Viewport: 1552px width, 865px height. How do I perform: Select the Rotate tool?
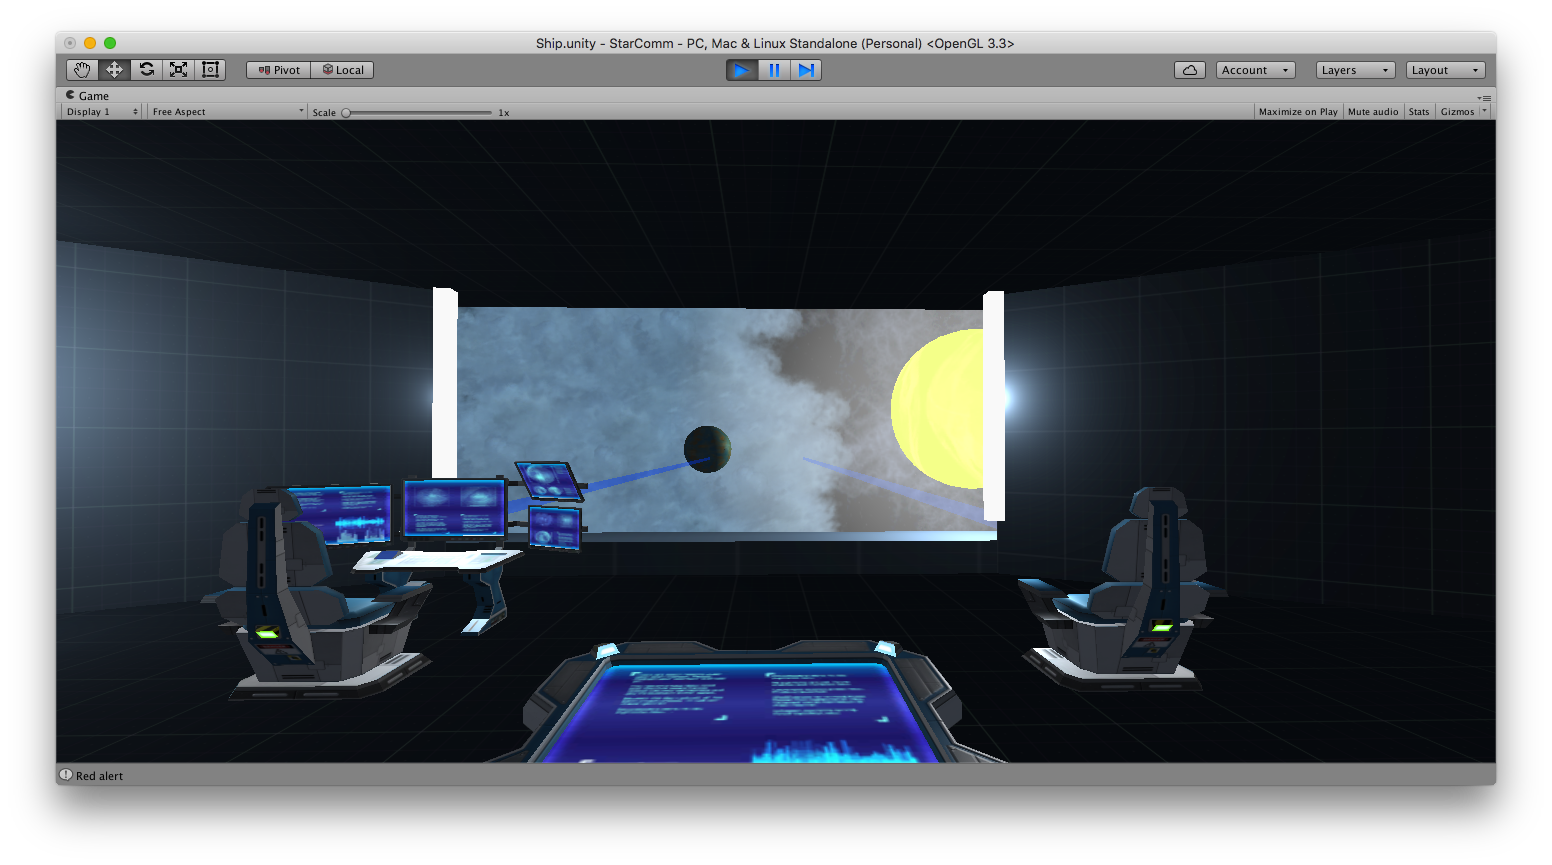147,70
